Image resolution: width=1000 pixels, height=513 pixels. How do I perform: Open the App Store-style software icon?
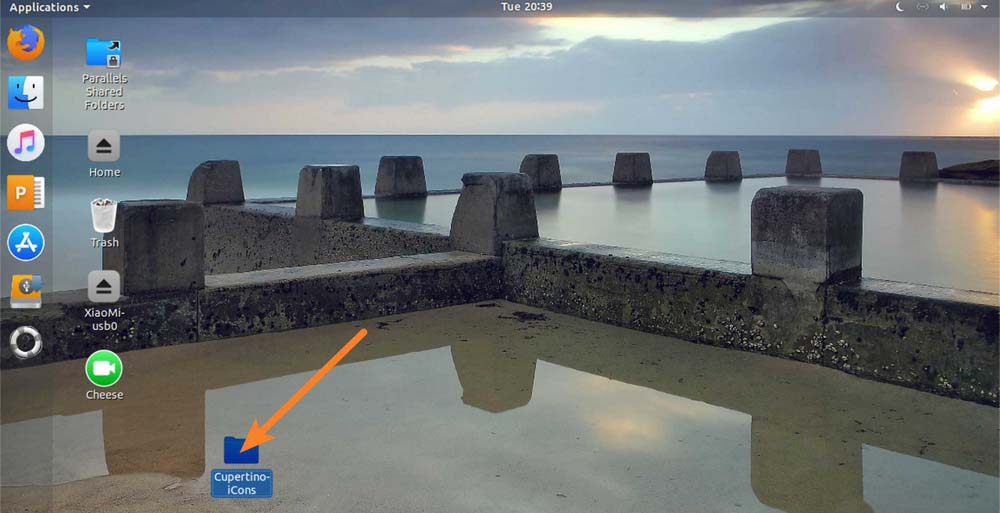pos(25,242)
